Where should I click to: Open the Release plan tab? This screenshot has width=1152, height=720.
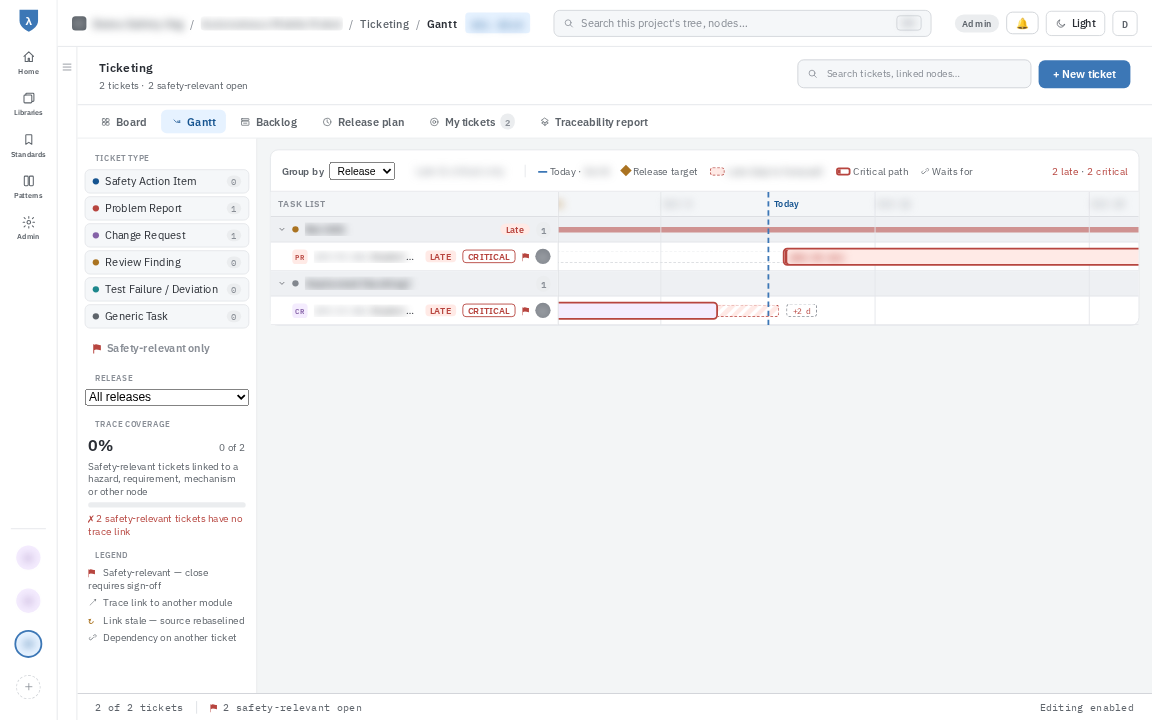click(364, 122)
